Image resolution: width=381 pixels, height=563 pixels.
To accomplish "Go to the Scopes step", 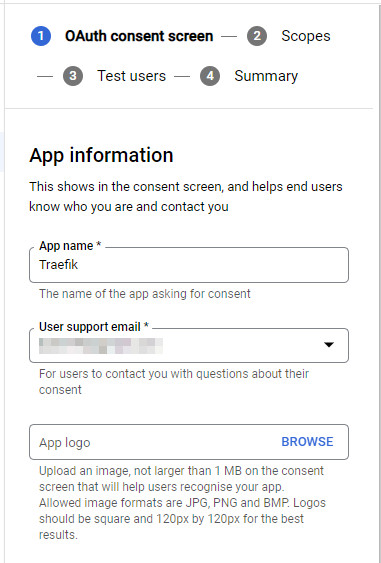I will pyautogui.click(x=306, y=36).
